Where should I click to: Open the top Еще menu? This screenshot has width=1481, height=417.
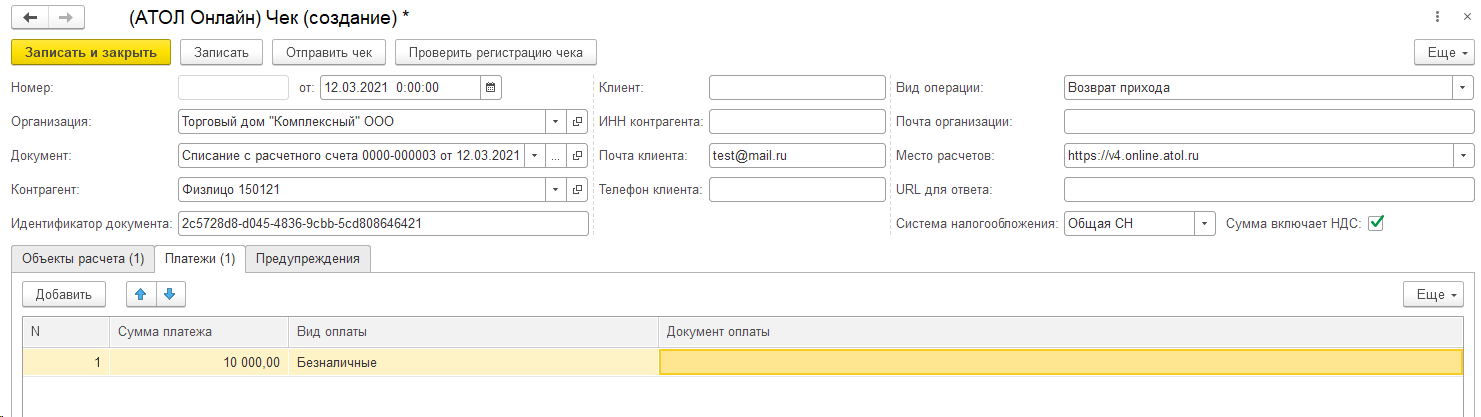click(x=1445, y=52)
